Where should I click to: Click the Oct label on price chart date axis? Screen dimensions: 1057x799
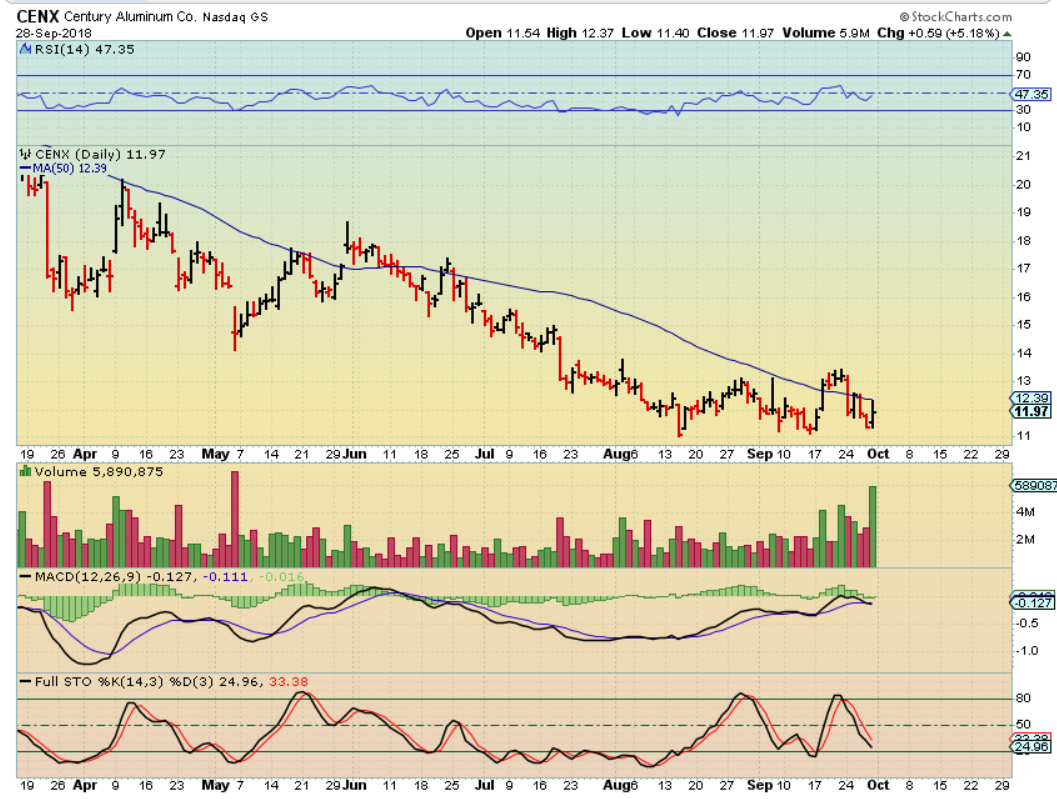[878, 454]
